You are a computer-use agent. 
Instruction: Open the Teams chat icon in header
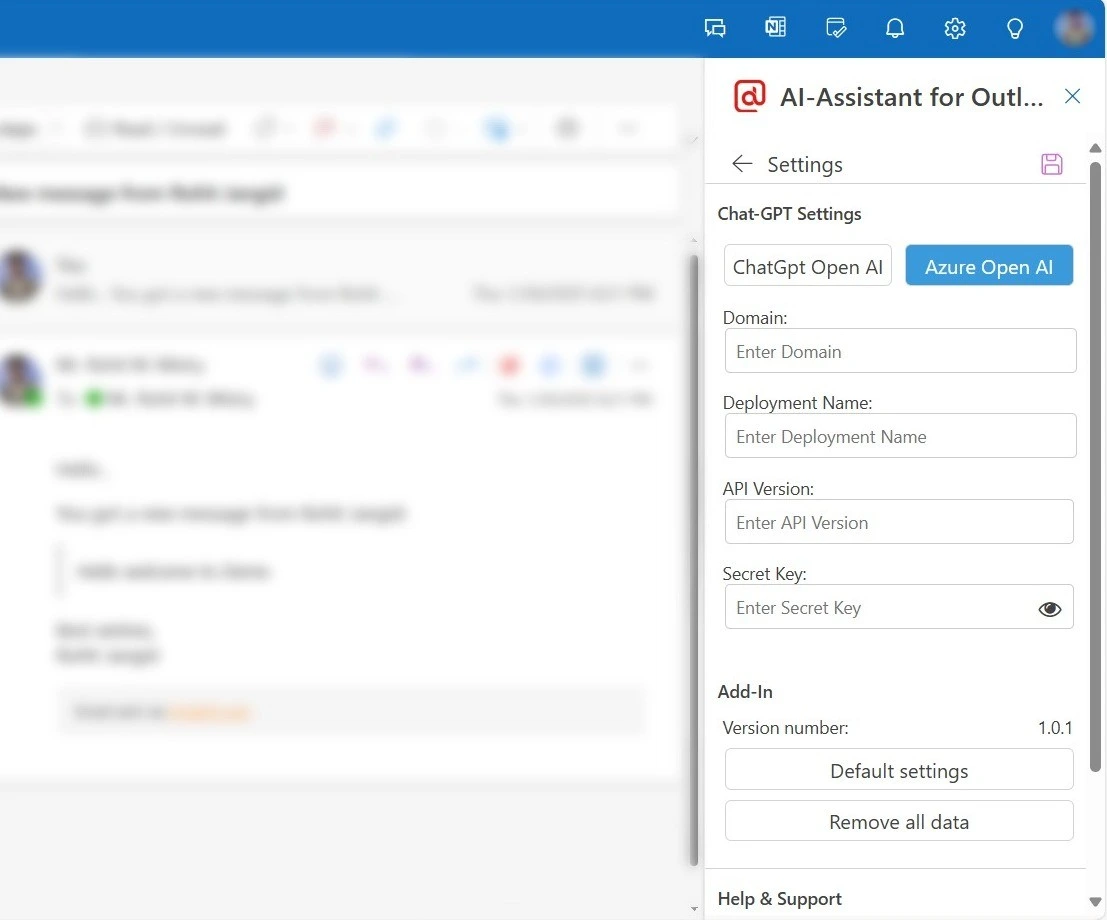[715, 28]
